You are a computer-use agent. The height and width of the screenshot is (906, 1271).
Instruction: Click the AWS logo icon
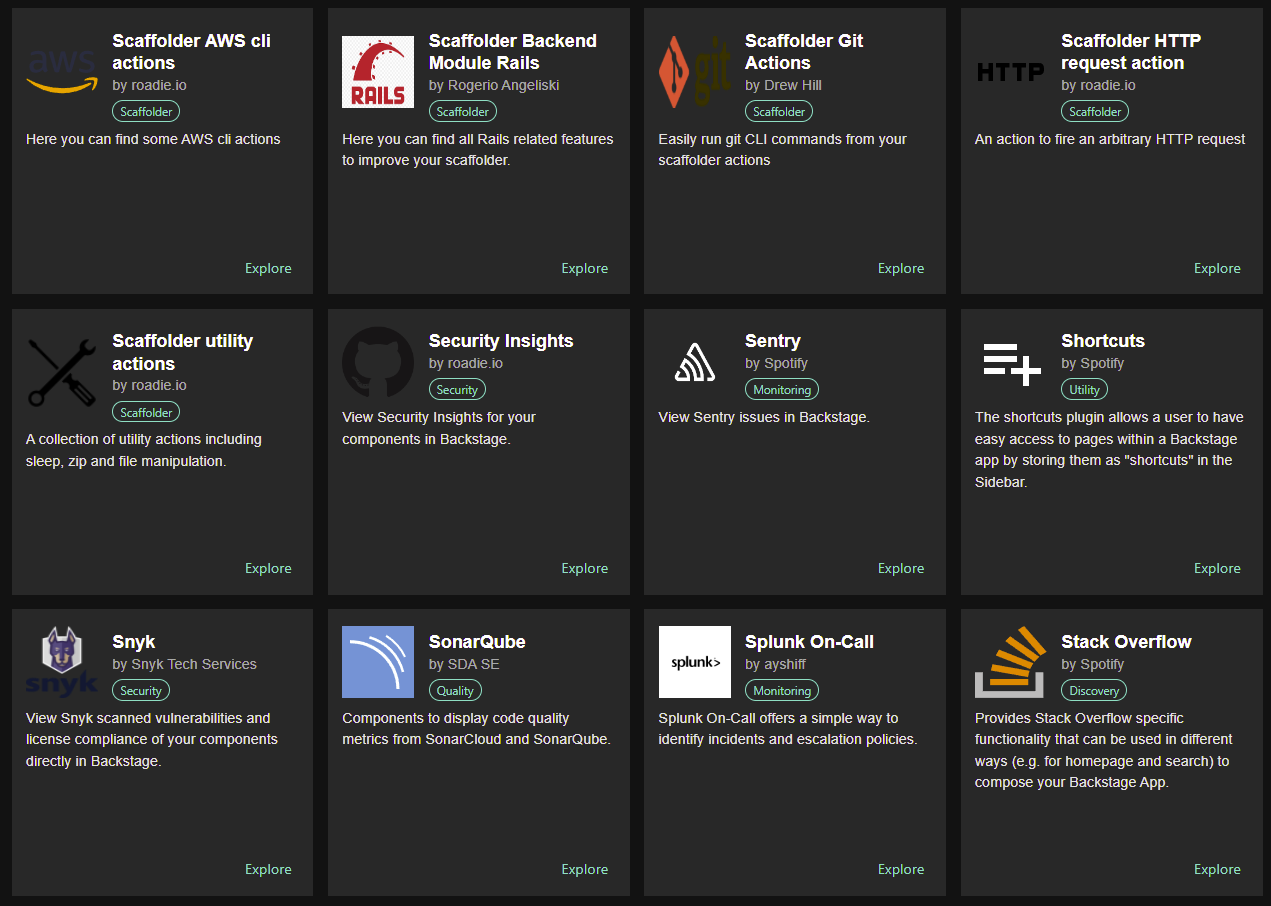point(62,72)
